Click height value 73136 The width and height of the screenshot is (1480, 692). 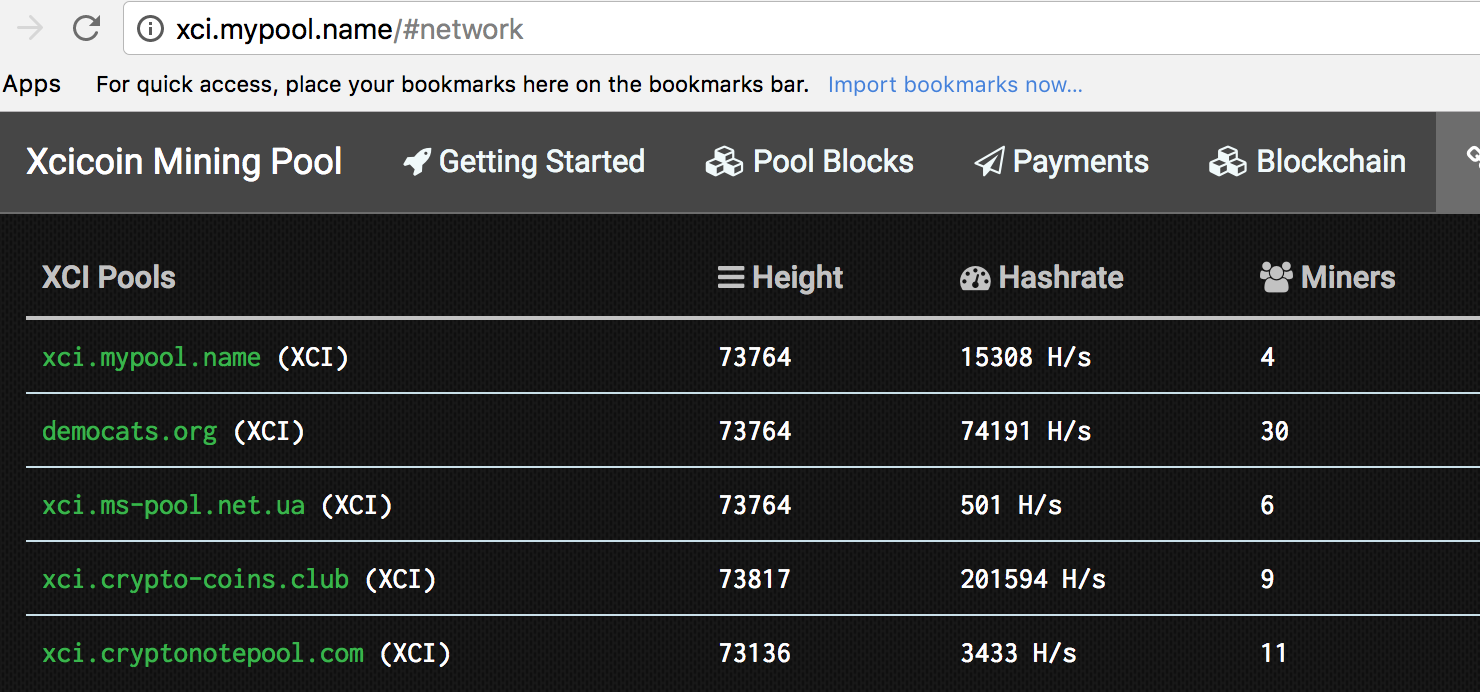pos(755,653)
